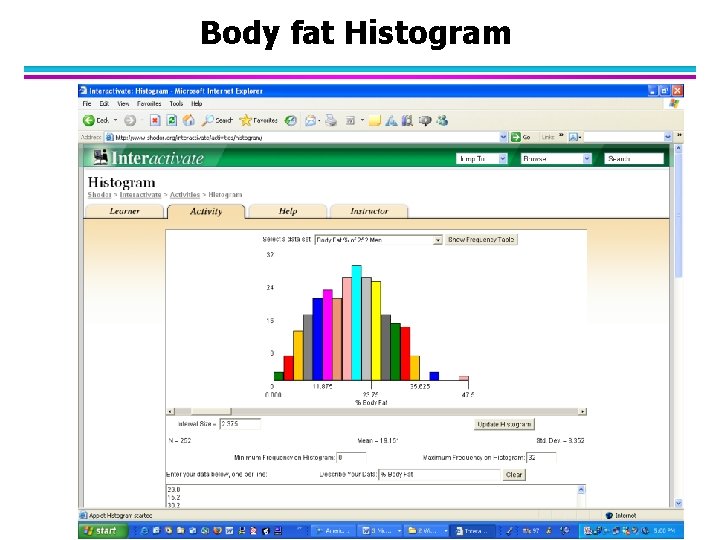
Task: Expand the toolbar overflow chevron at right
Action: (x=679, y=136)
